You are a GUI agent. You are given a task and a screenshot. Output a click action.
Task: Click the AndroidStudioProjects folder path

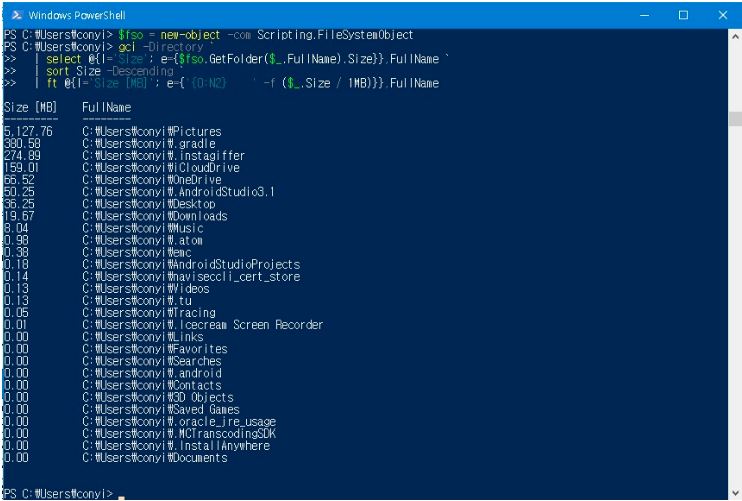(191, 265)
